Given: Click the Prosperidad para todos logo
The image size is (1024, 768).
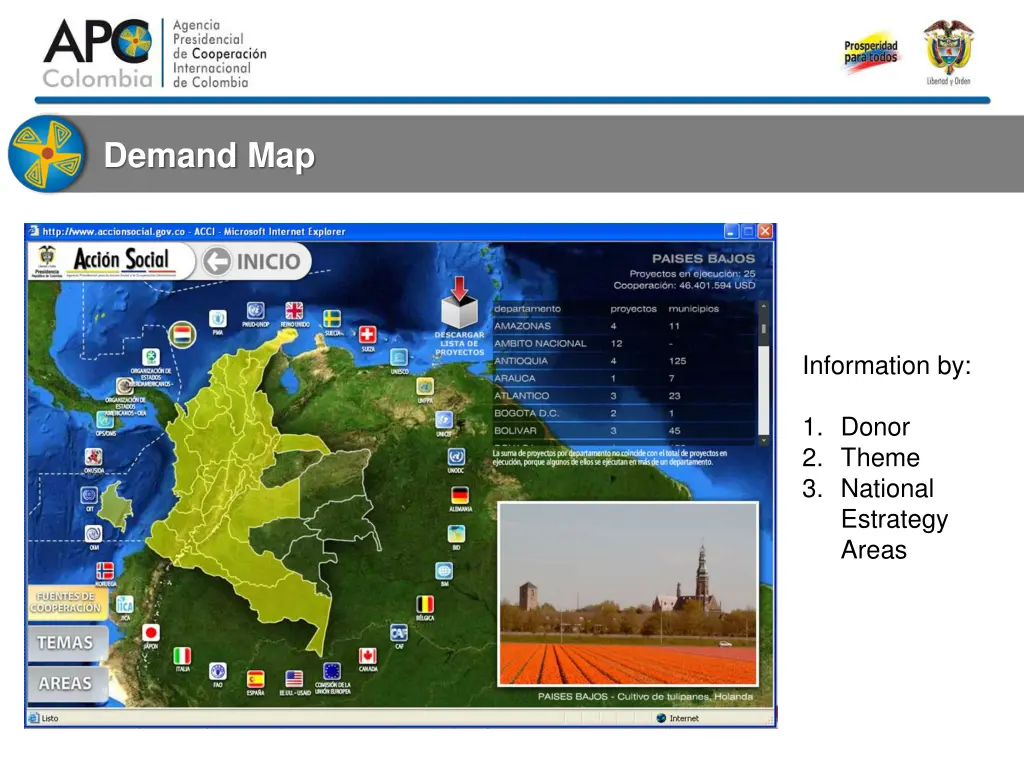Looking at the screenshot, I should 871,52.
